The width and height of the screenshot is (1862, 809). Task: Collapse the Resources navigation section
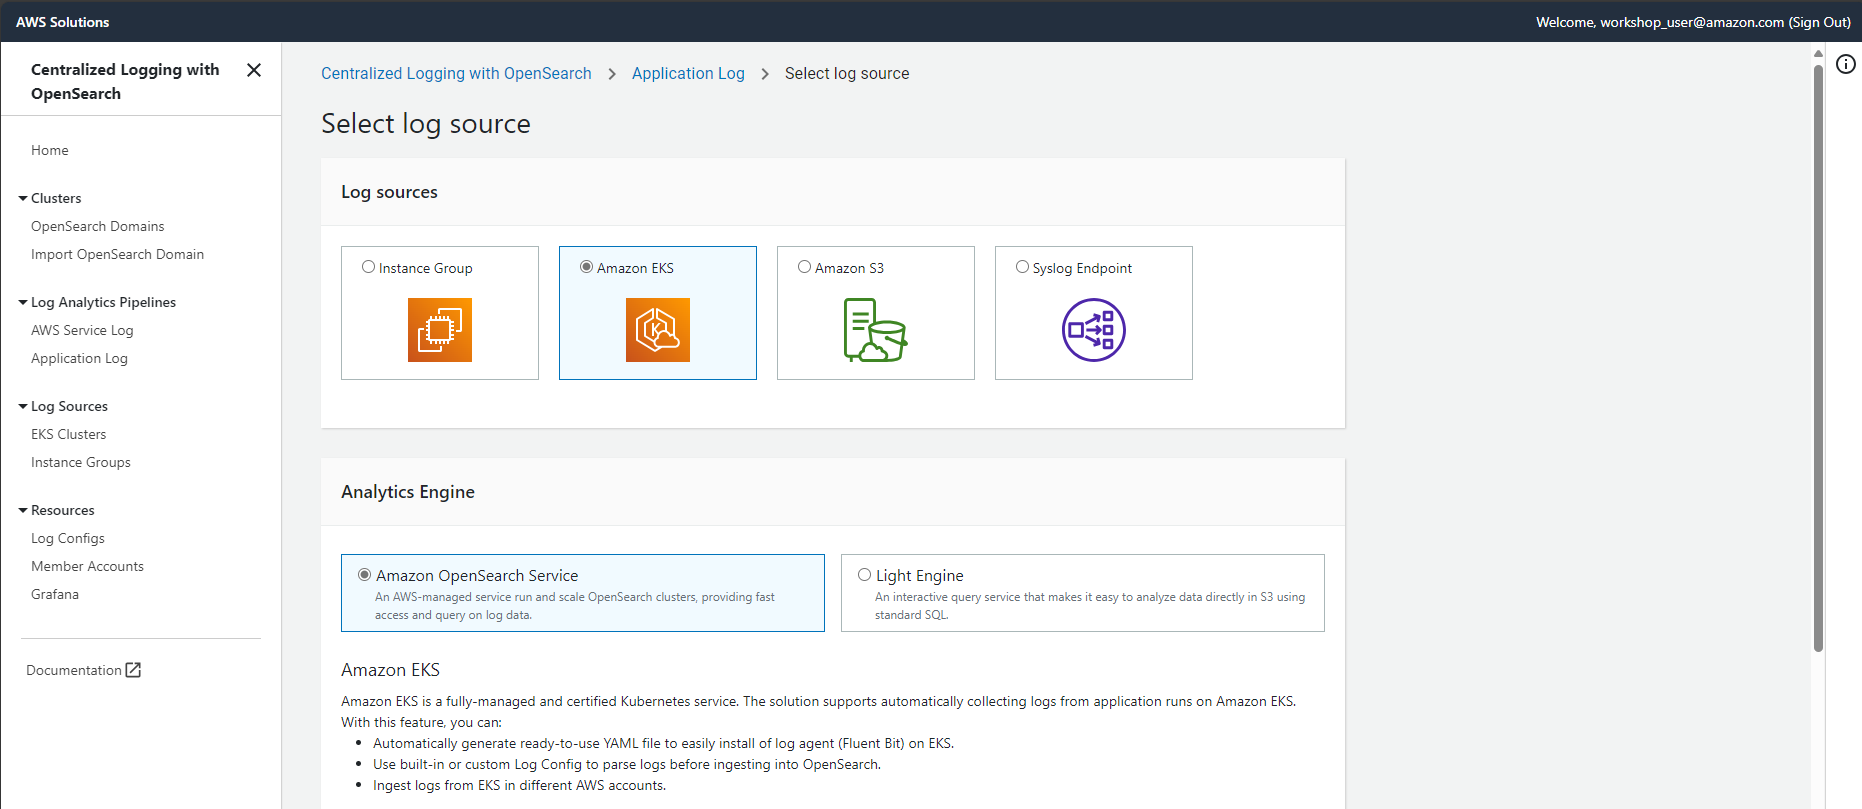tap(23, 510)
